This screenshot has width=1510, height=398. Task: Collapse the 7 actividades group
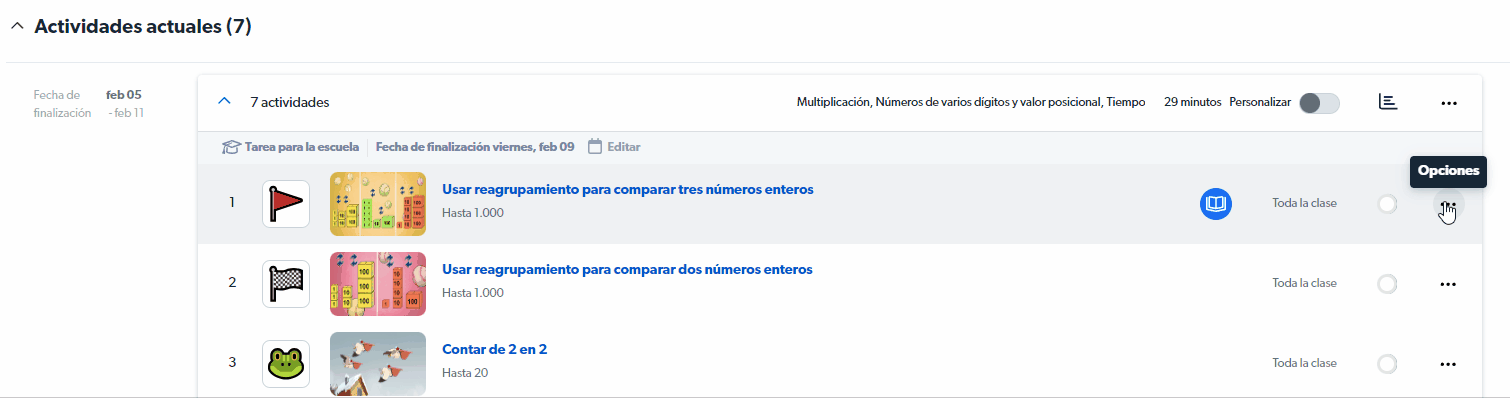coord(224,102)
